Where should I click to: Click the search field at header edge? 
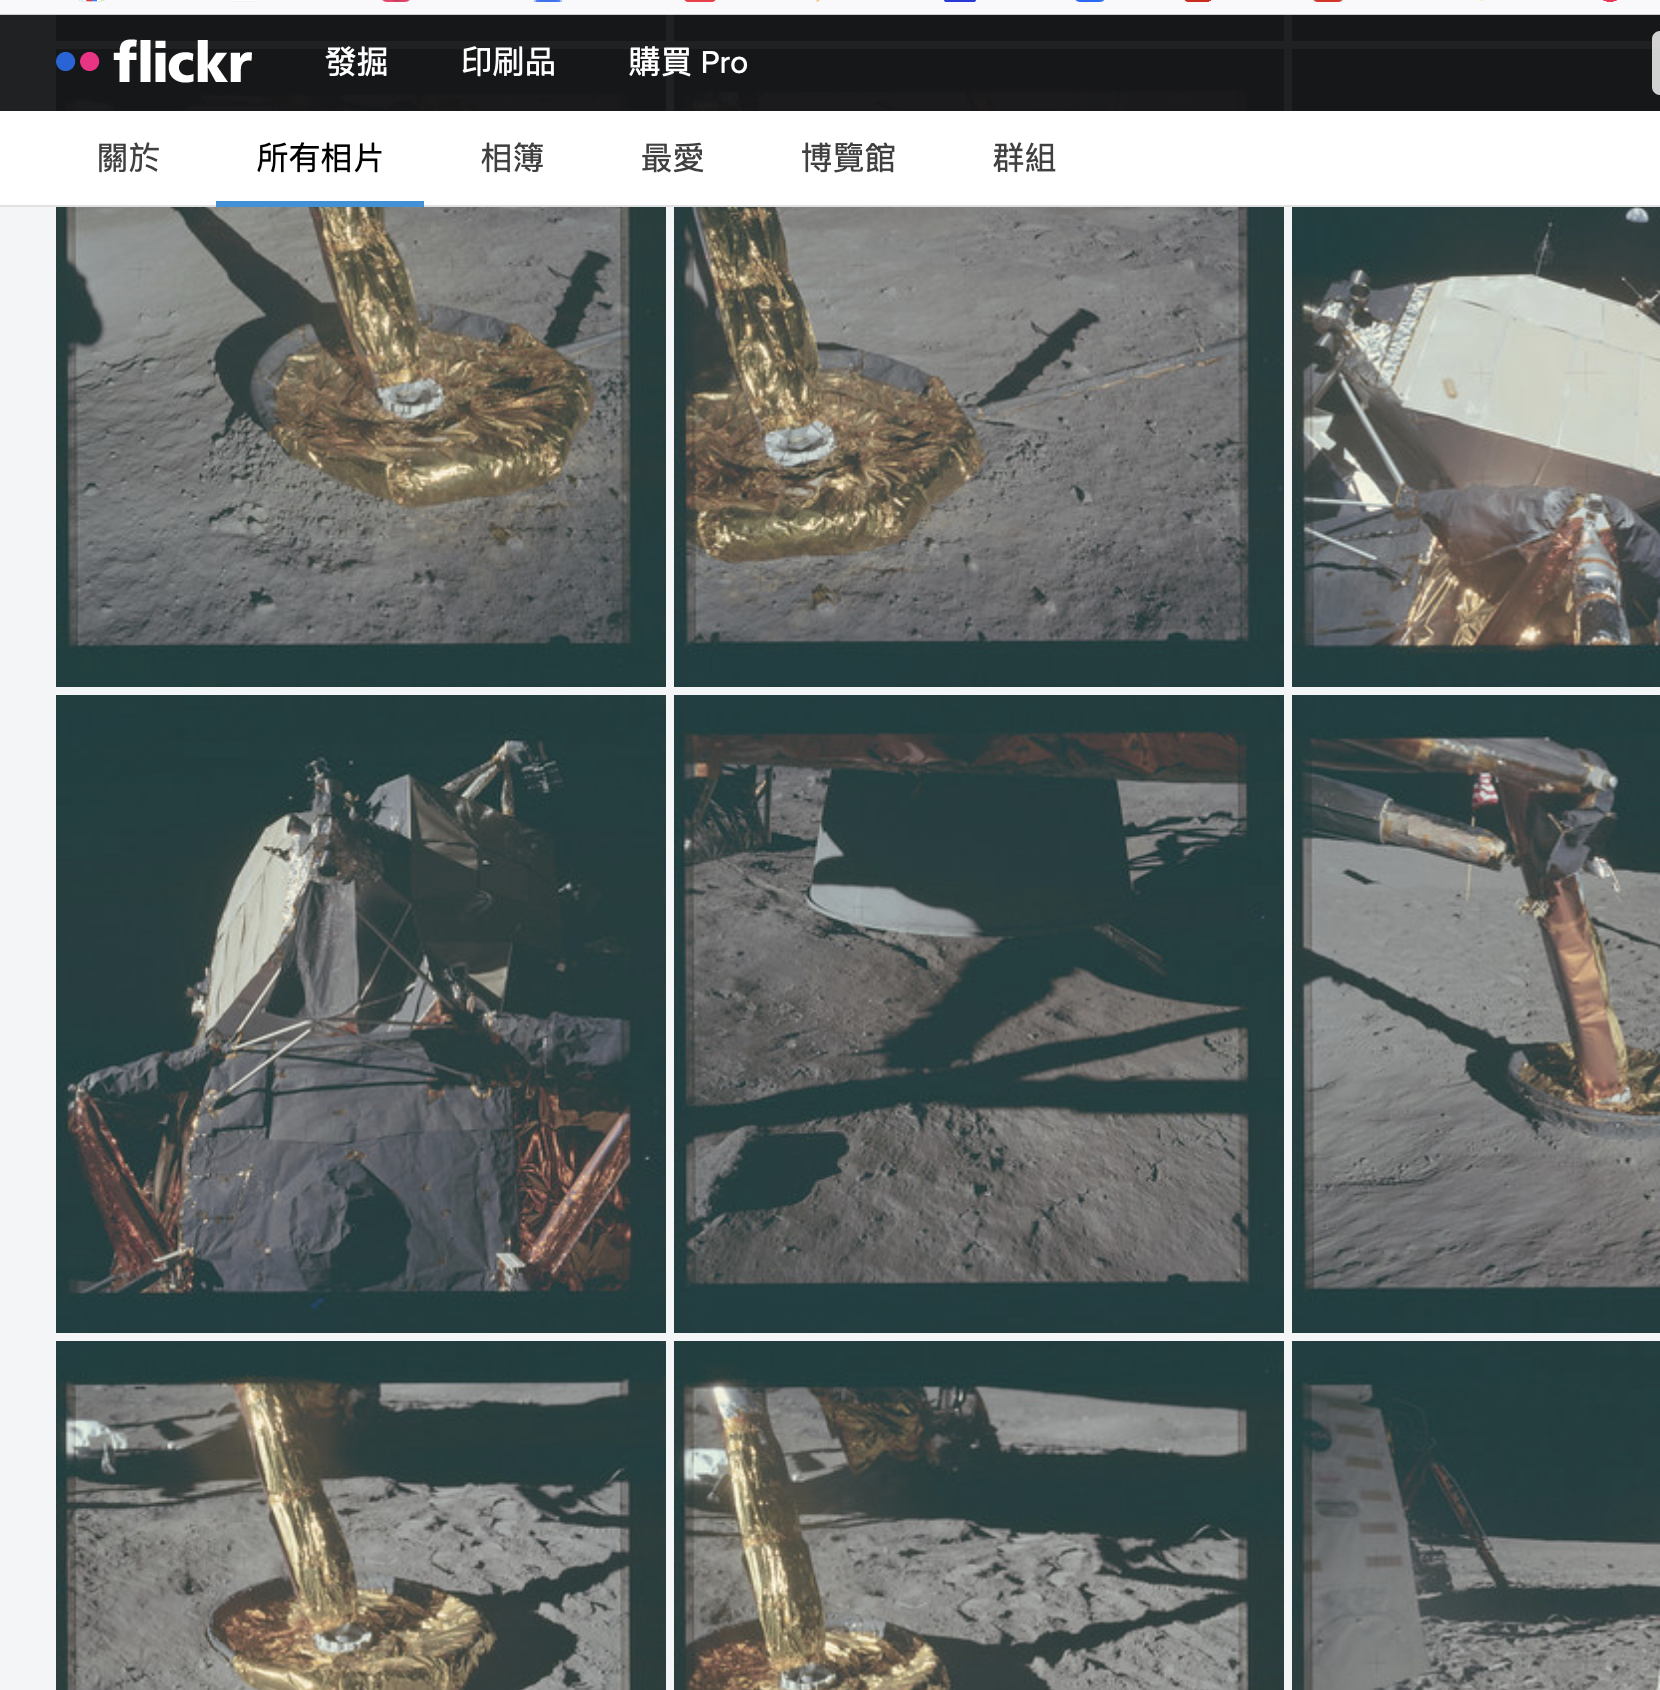click(1655, 62)
